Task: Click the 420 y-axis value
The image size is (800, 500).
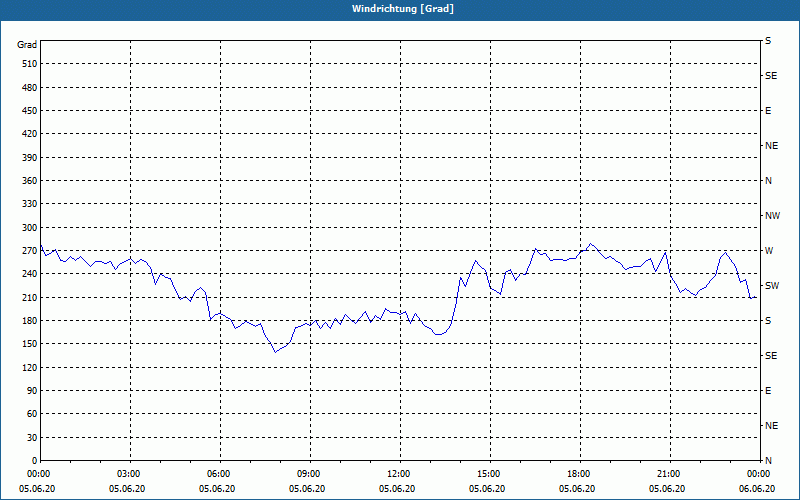Action: (x=29, y=134)
